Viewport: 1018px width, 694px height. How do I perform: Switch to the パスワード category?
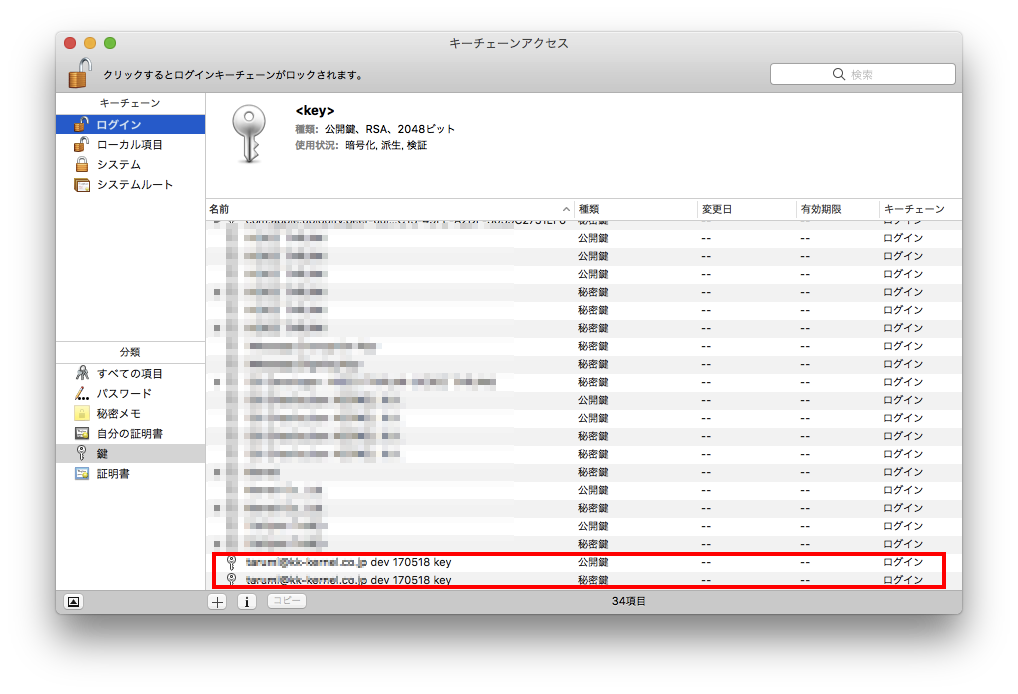[x=124, y=394]
